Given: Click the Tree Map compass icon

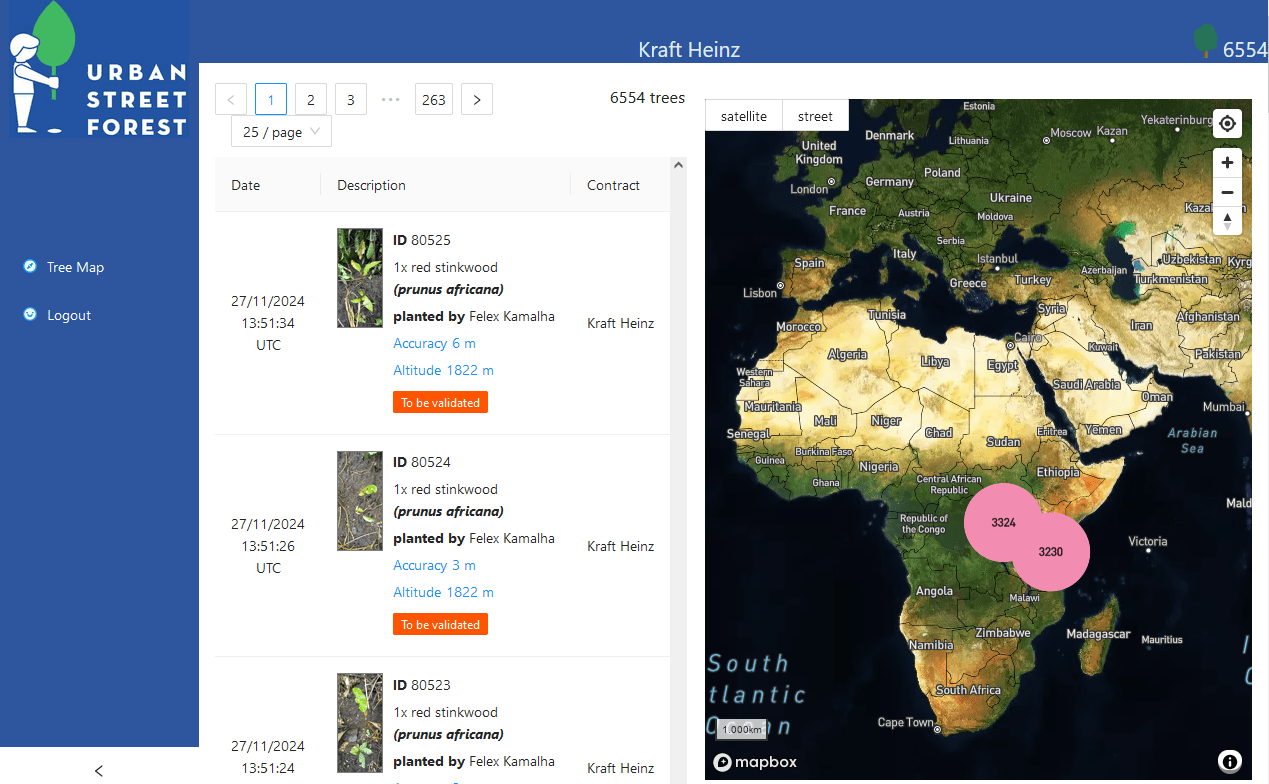Looking at the screenshot, I should click(x=30, y=266).
